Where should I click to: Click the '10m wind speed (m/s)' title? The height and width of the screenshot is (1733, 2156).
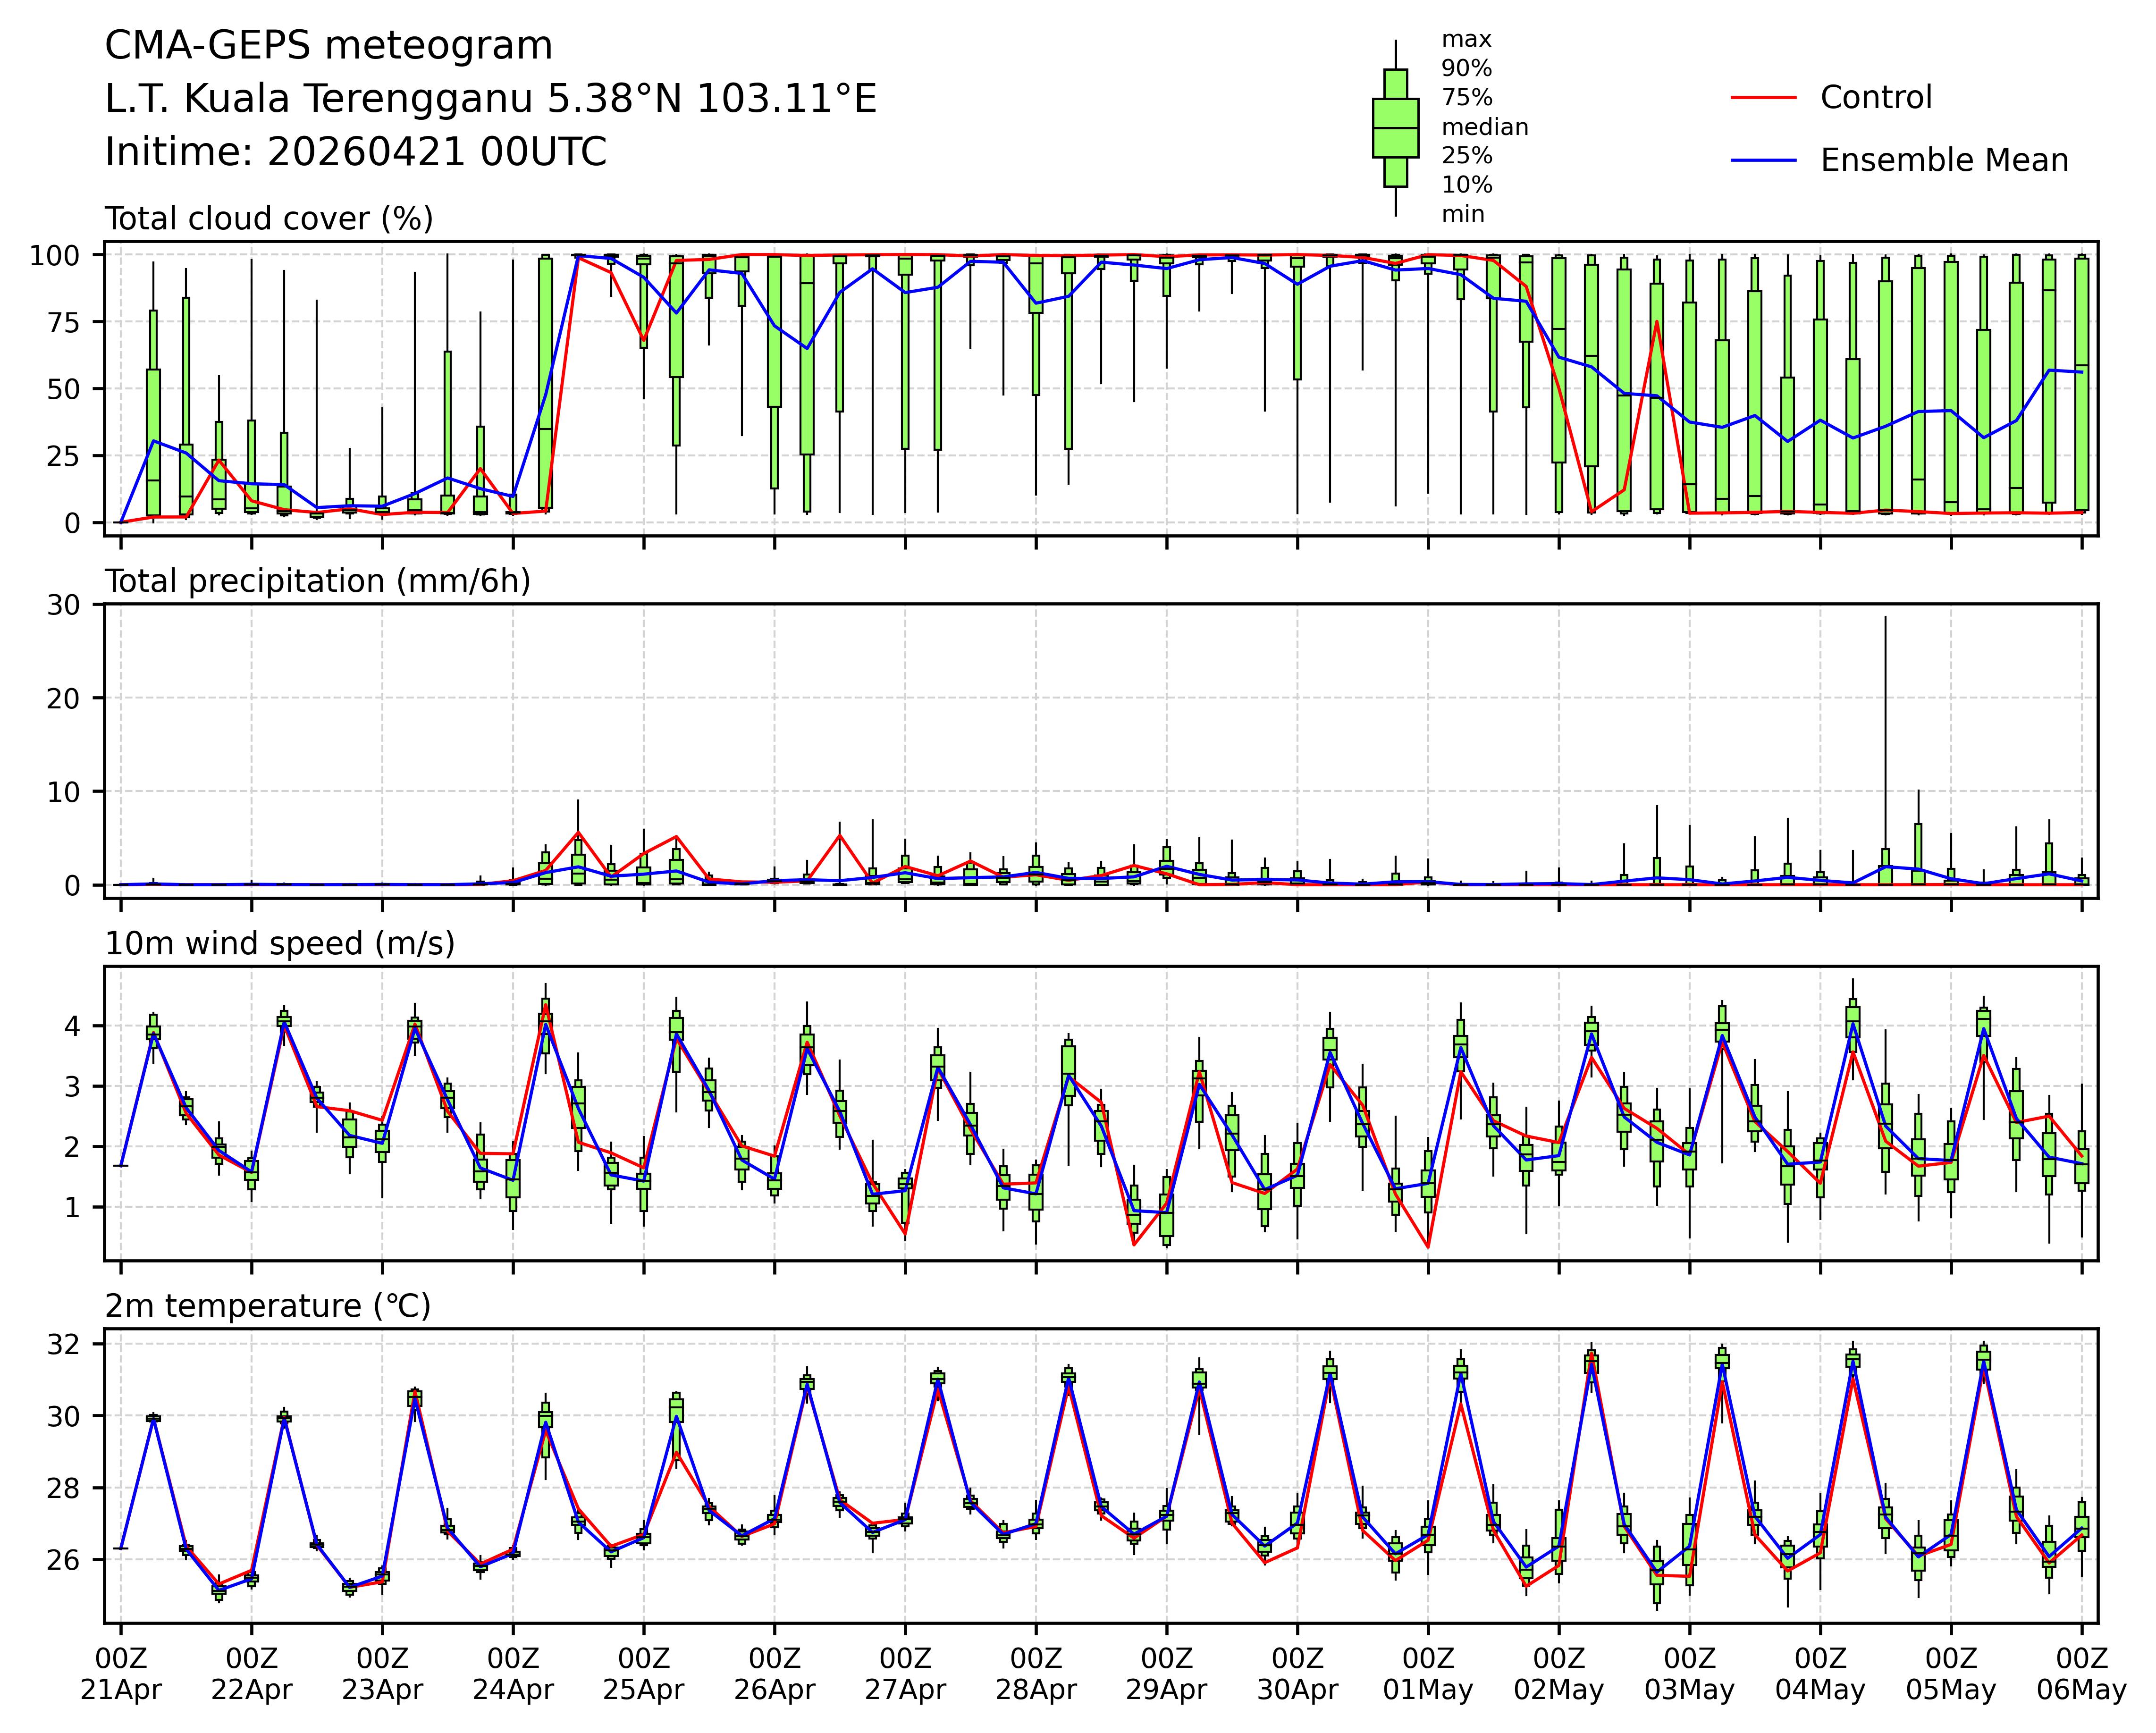(x=280, y=943)
